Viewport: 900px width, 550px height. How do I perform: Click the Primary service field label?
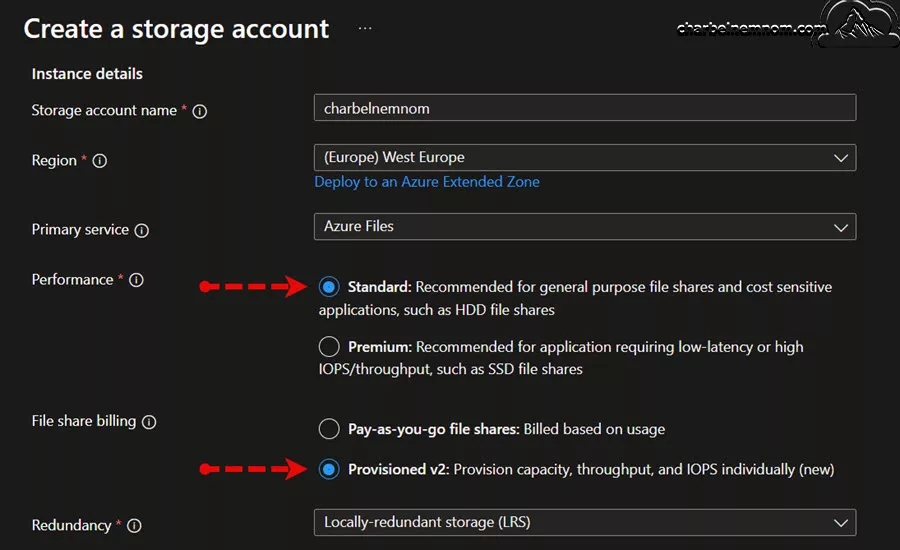pyautogui.click(x=80, y=230)
